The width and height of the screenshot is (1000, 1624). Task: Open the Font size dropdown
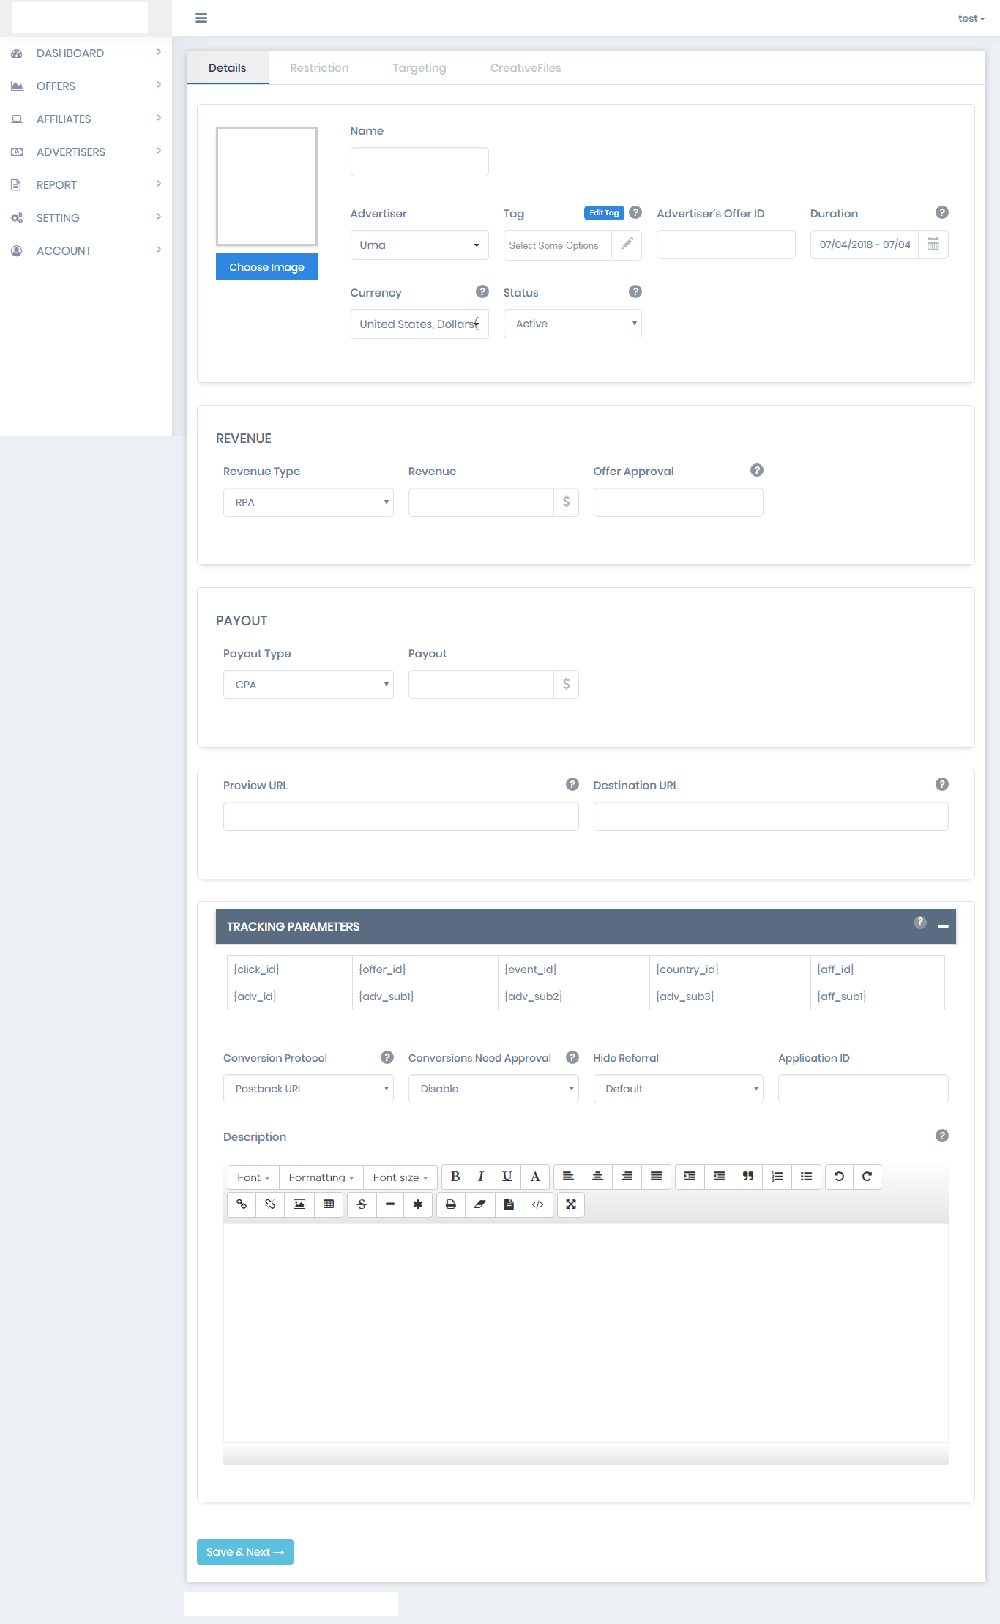(400, 1177)
